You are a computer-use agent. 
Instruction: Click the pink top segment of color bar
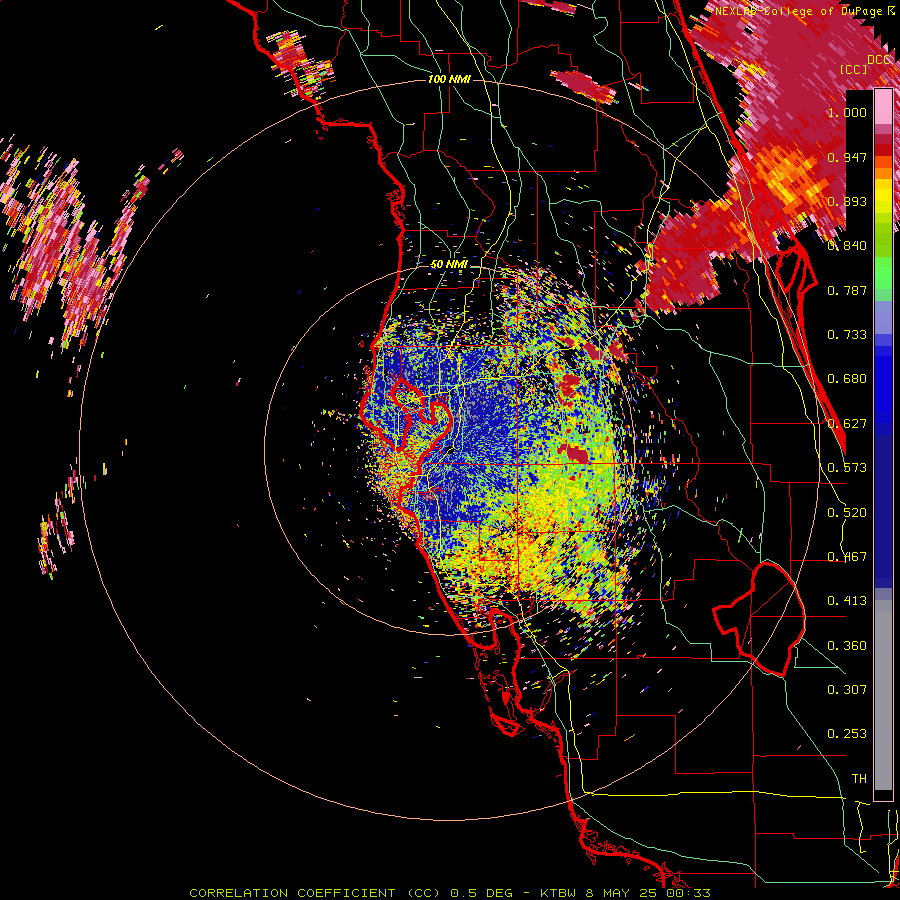[x=883, y=107]
